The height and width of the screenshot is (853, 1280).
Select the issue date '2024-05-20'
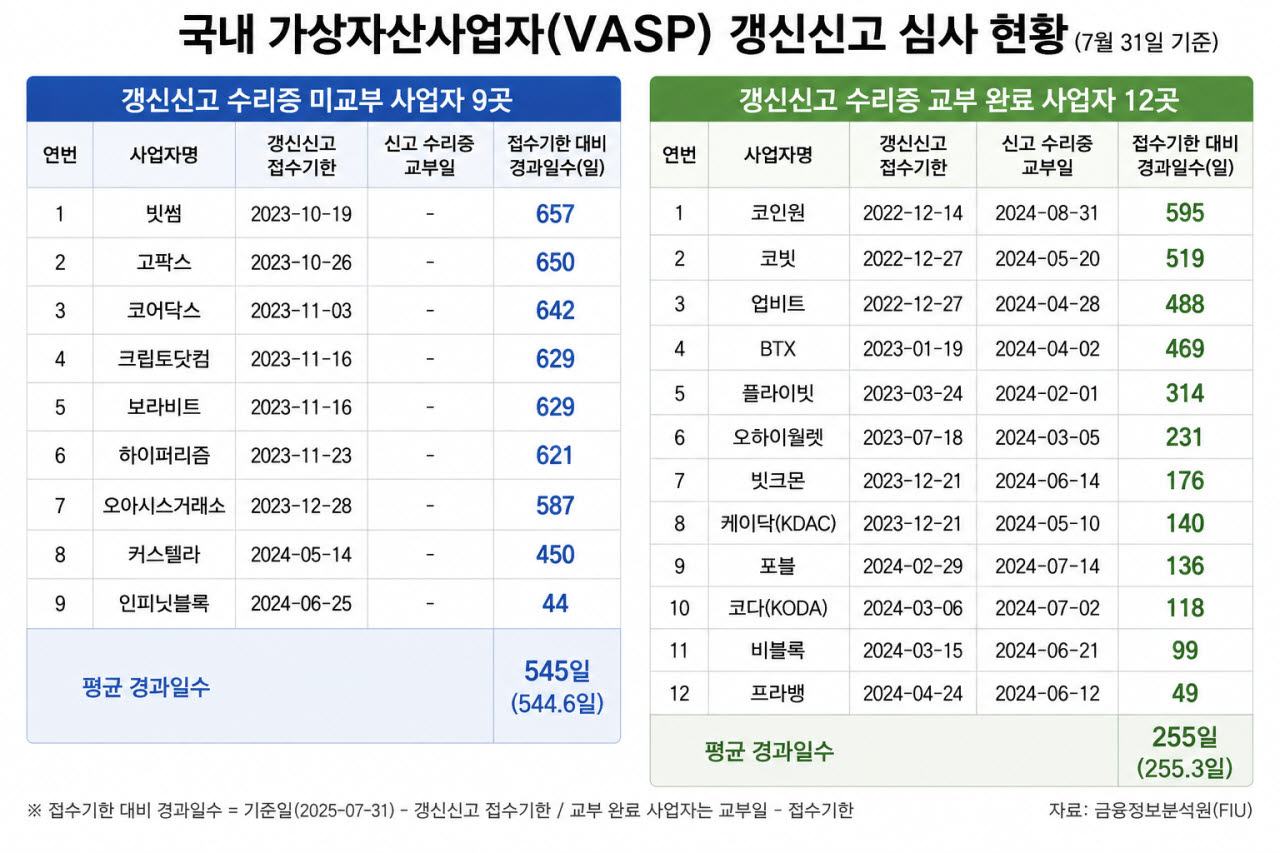[1047, 259]
